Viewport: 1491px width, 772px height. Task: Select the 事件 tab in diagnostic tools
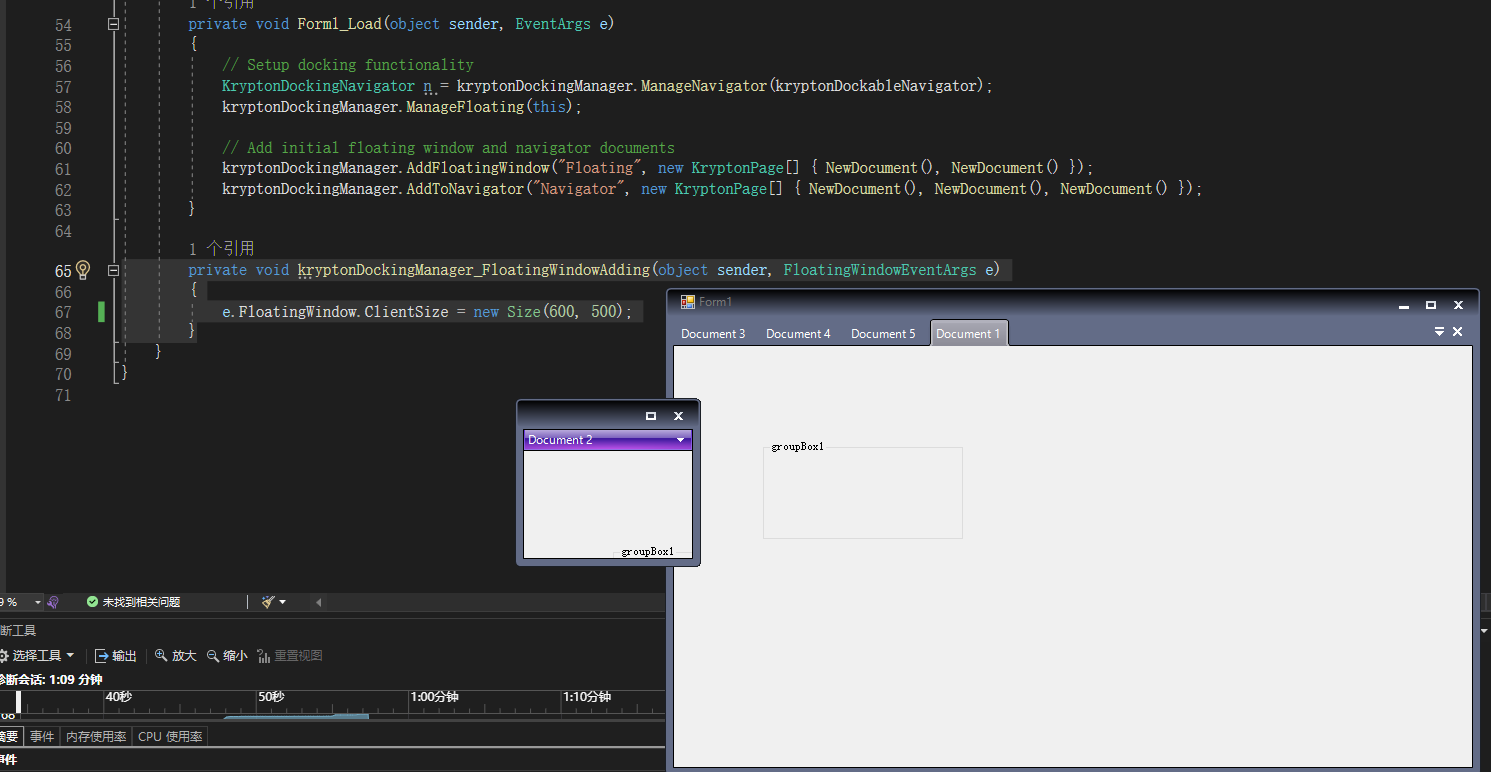[41, 736]
